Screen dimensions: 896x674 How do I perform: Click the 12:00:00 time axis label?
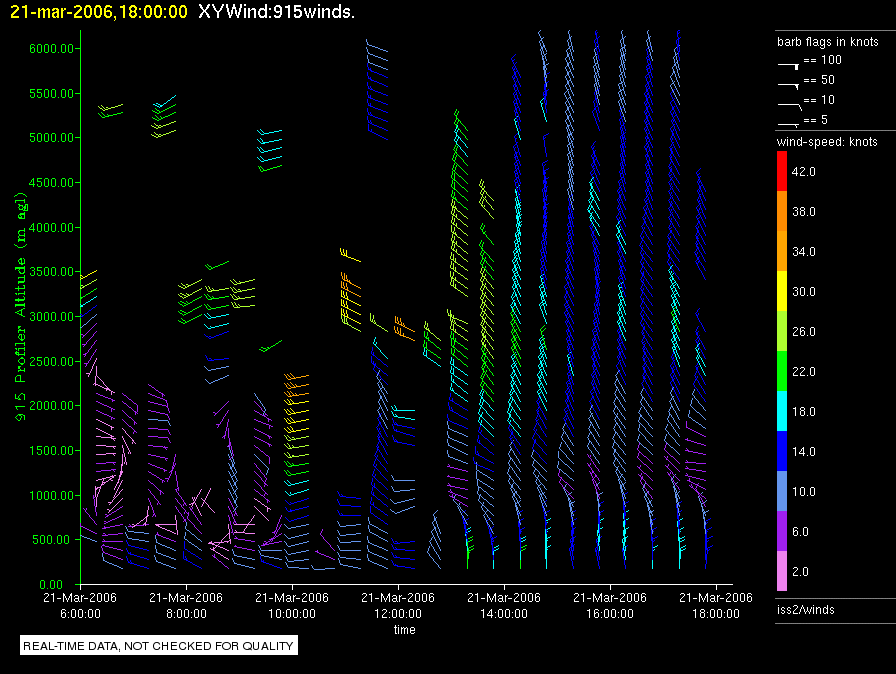(x=398, y=613)
